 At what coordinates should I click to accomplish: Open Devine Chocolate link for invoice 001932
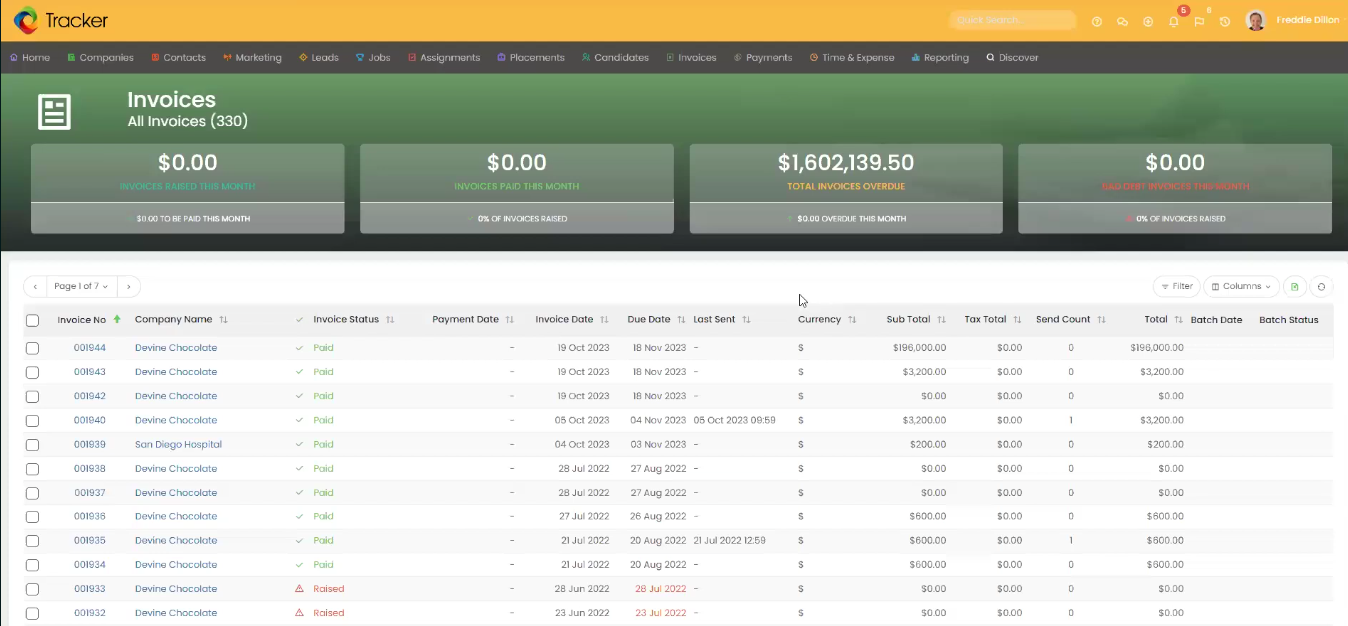pos(176,613)
